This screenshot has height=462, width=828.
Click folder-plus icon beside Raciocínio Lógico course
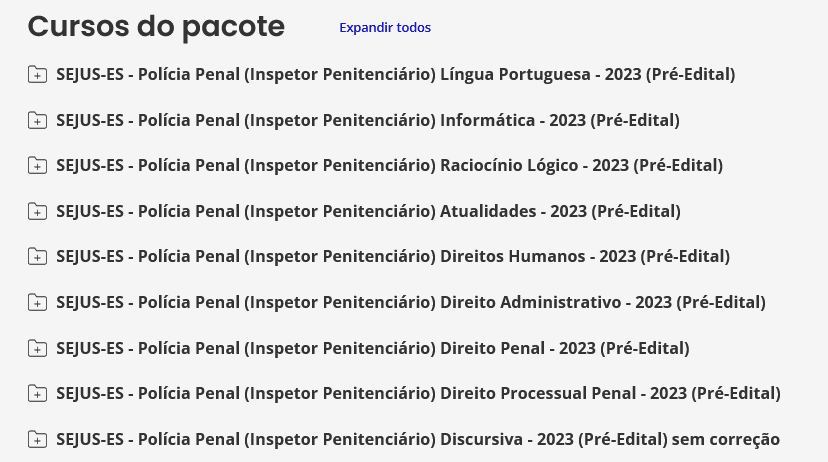[37, 165]
